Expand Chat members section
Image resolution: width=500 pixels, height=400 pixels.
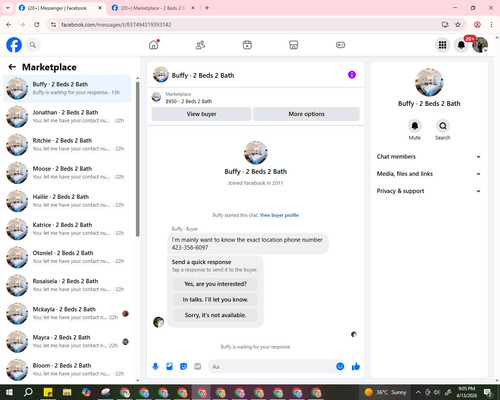click(x=429, y=157)
